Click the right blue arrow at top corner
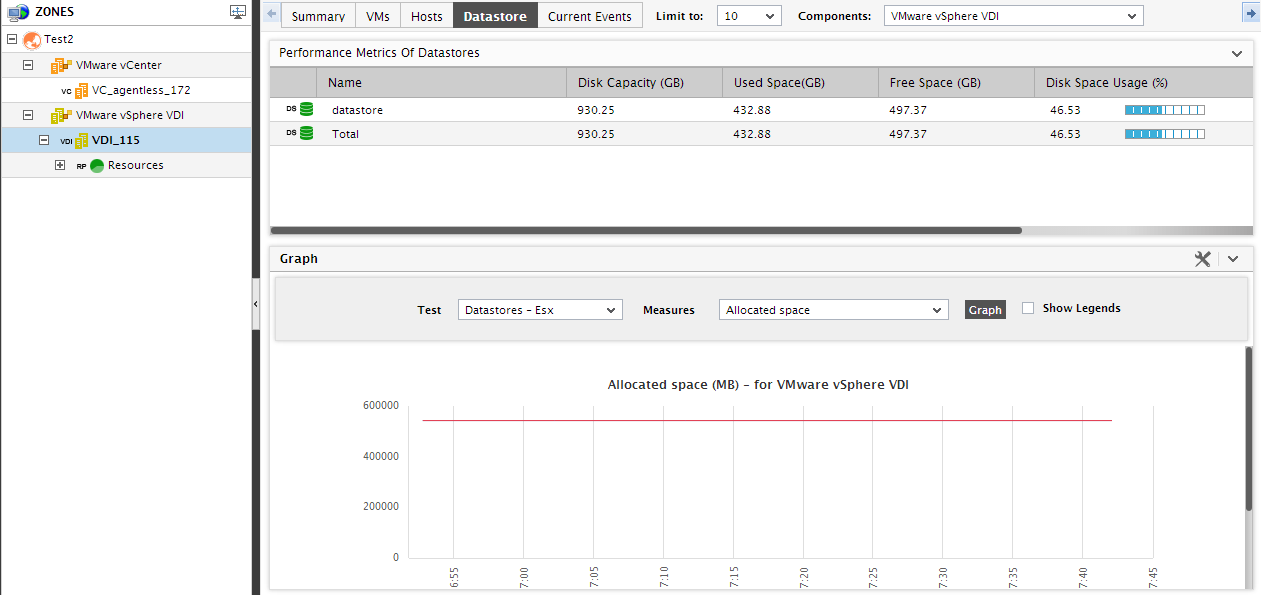This screenshot has width=1261, height=595. [x=1250, y=13]
